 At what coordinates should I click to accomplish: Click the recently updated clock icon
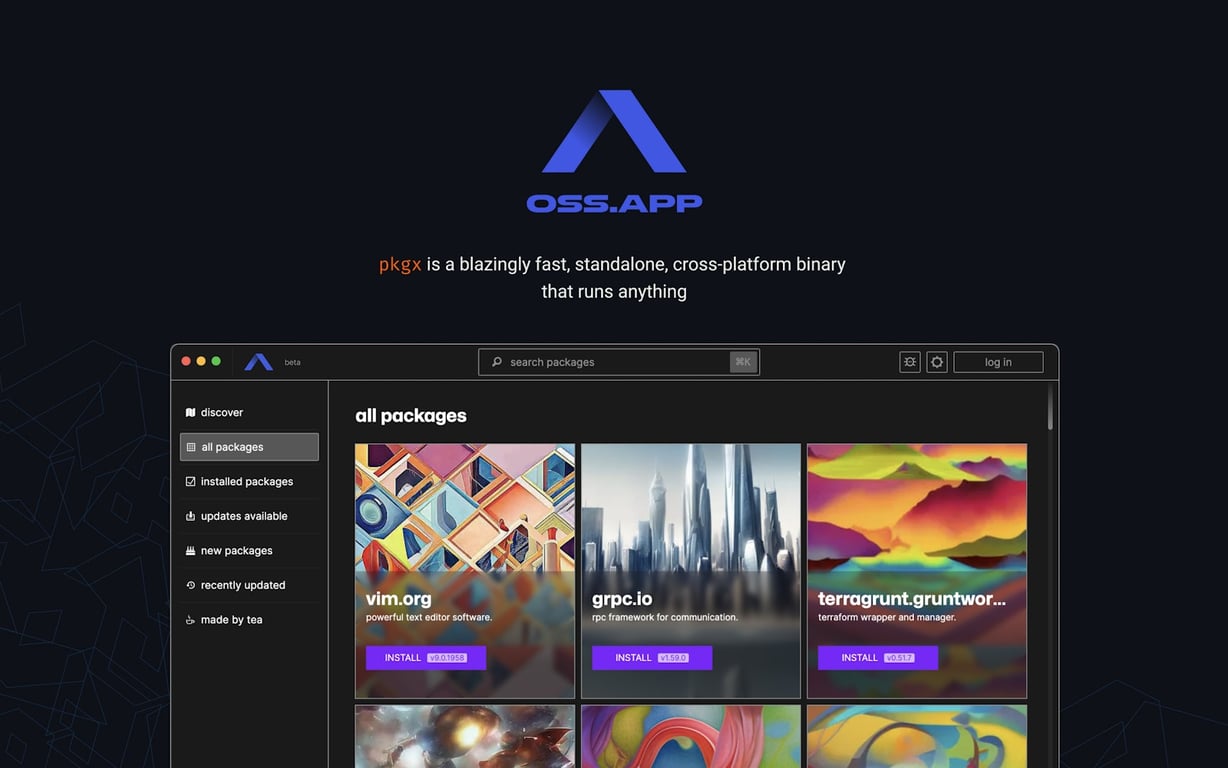click(190, 585)
